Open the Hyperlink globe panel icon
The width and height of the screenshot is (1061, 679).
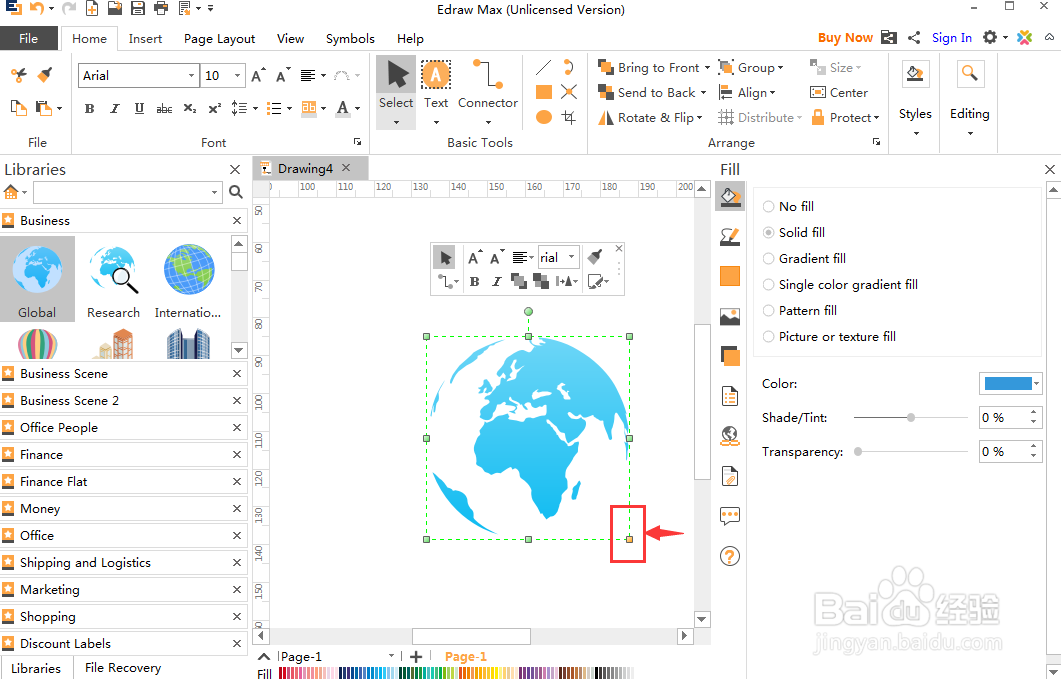click(x=729, y=436)
